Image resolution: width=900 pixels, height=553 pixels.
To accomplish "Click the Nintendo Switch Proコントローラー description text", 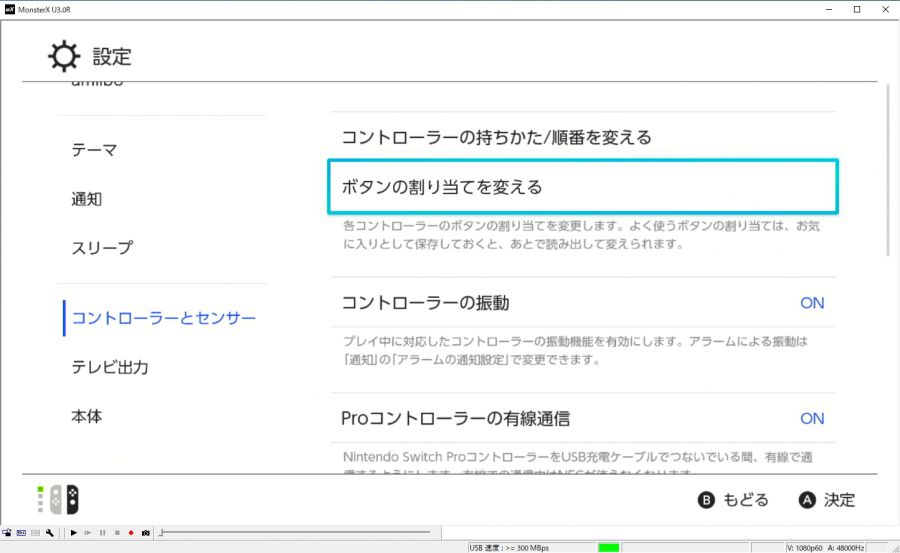I will (x=577, y=464).
